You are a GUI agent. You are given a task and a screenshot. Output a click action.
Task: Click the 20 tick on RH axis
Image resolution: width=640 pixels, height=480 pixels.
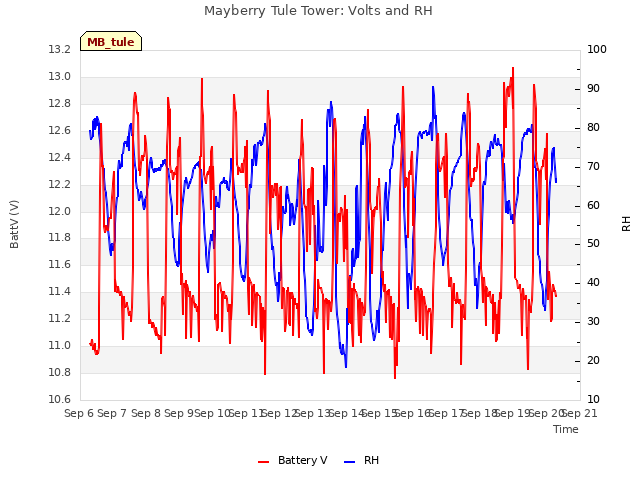tap(593, 360)
